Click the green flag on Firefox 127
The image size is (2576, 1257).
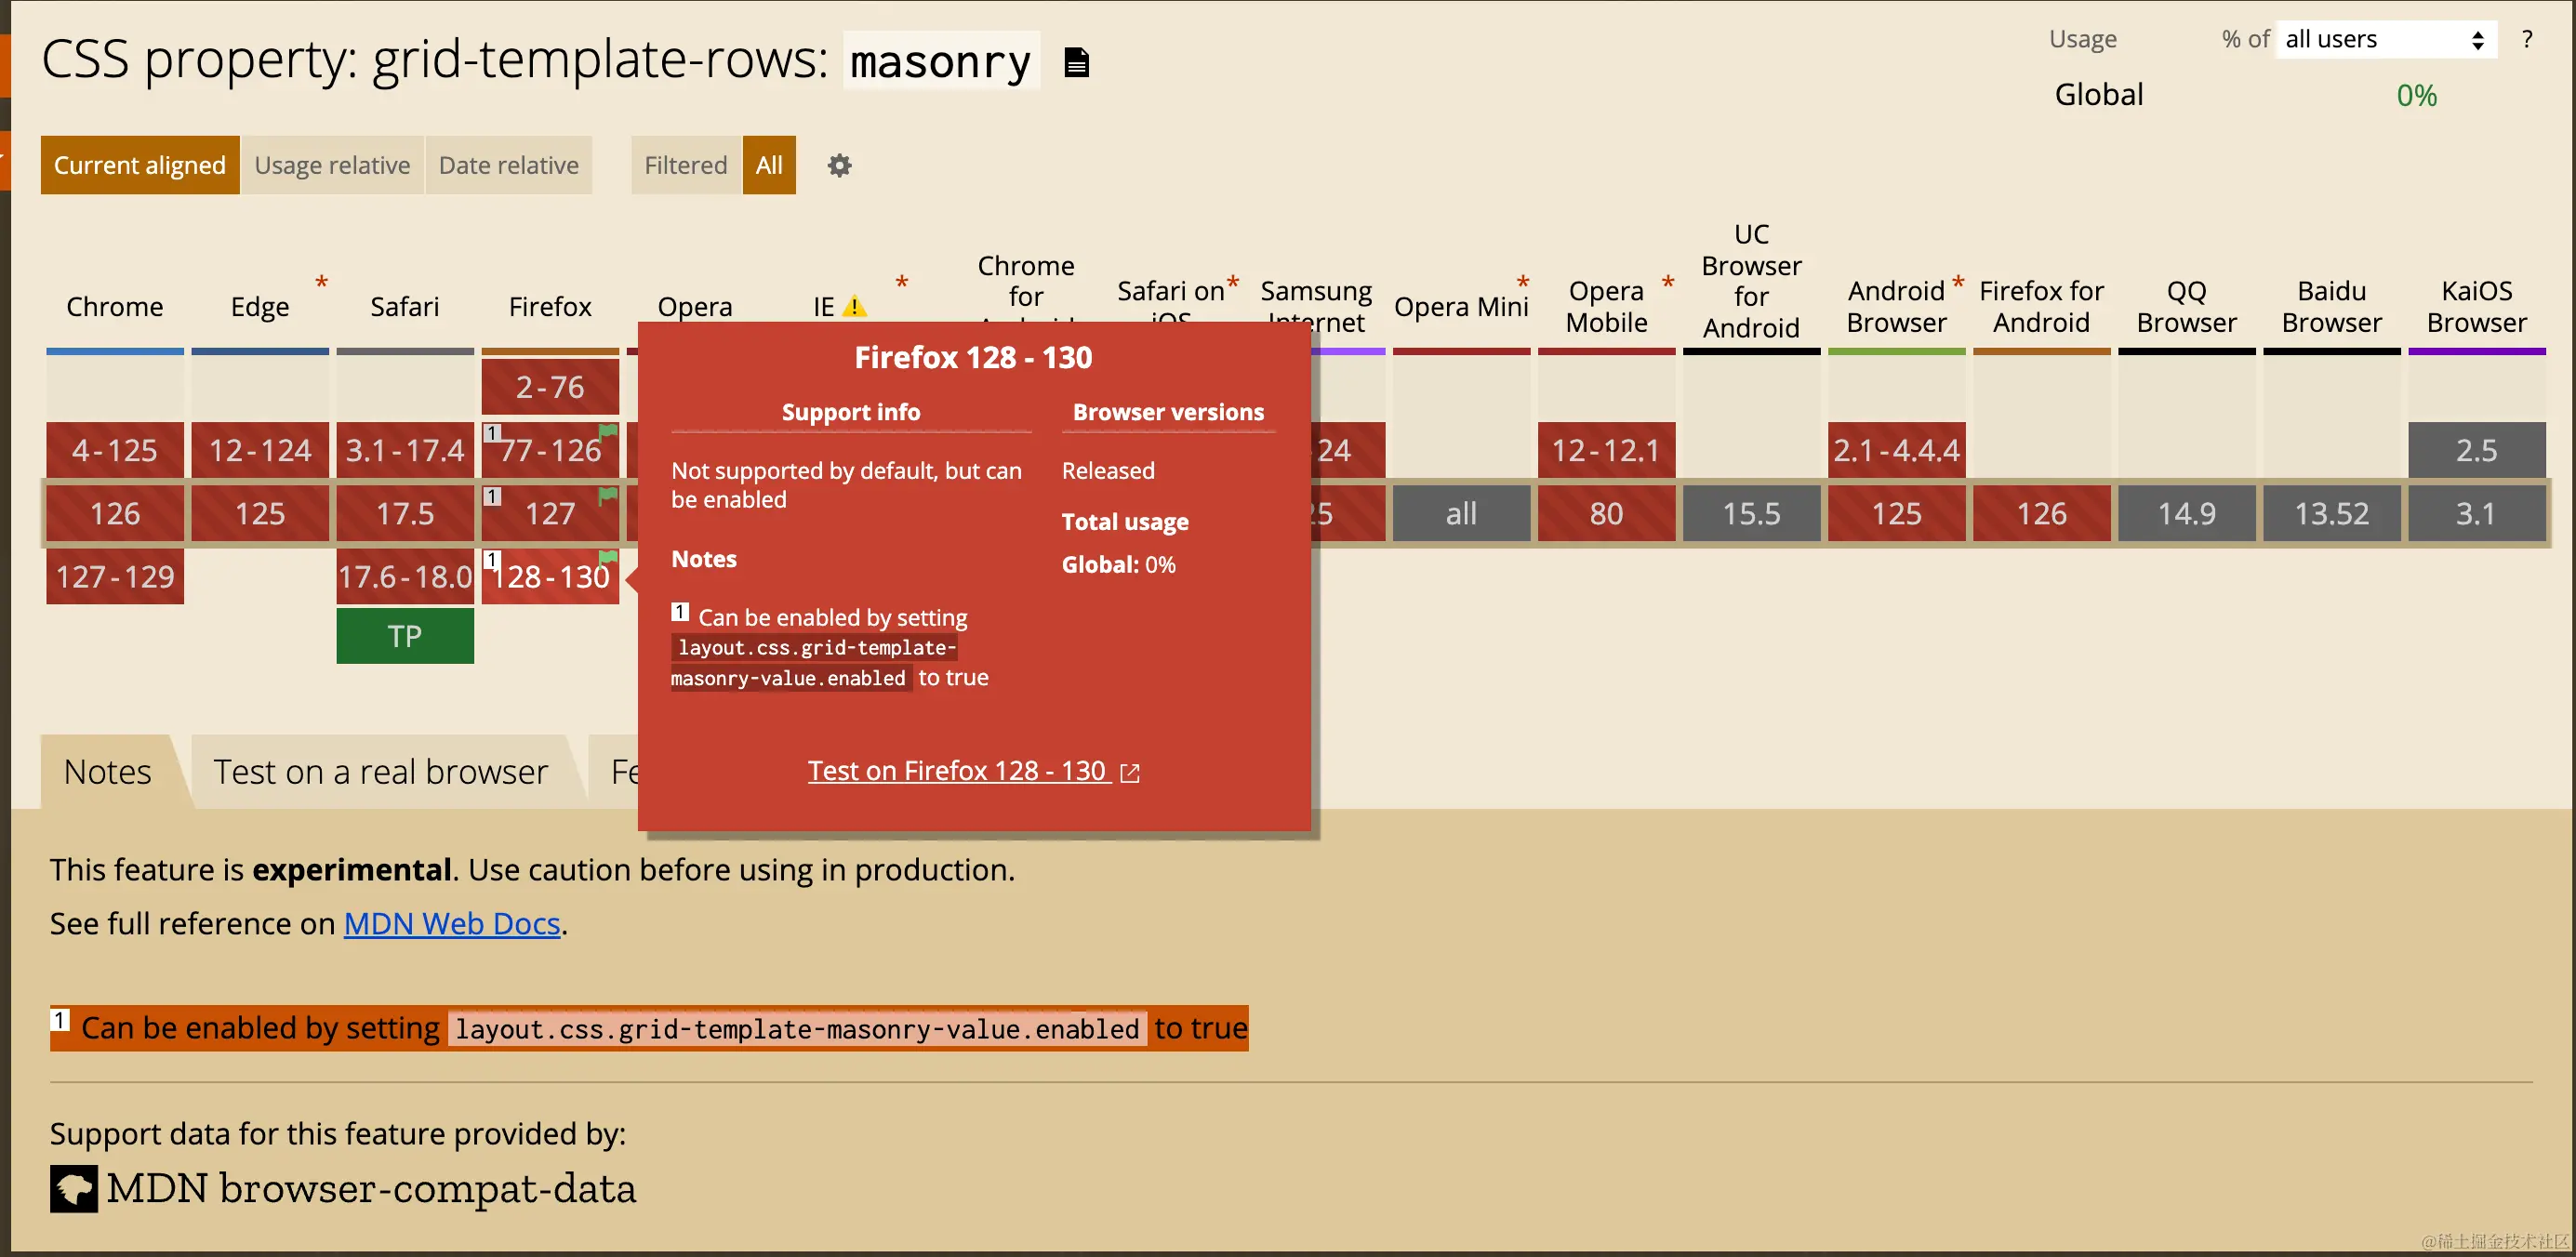coord(607,494)
